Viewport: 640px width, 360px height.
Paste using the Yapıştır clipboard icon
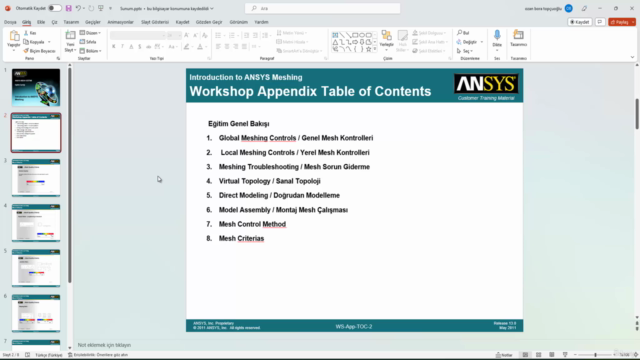point(14,36)
